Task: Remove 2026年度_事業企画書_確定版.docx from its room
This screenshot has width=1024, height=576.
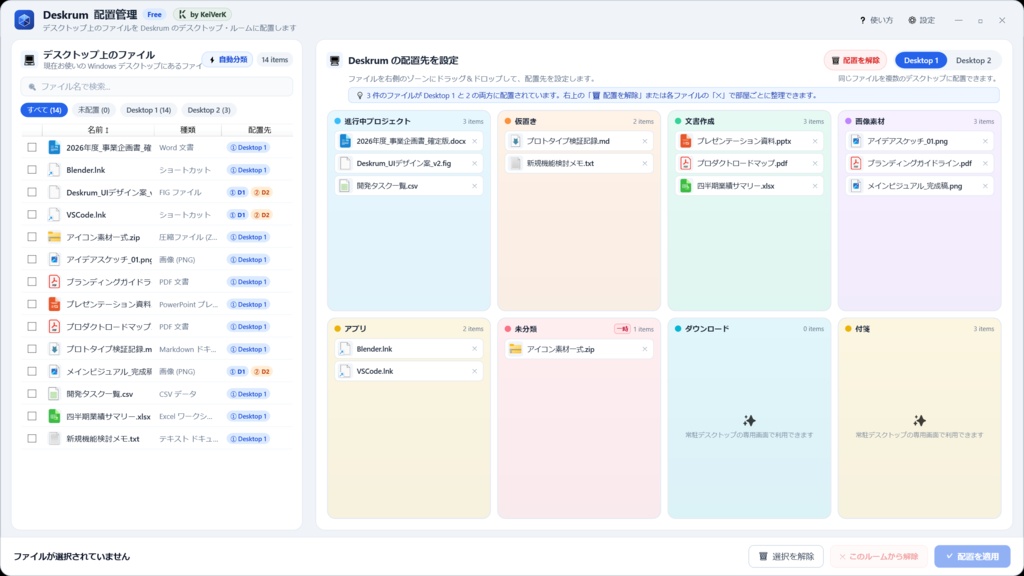Action: click(475, 141)
